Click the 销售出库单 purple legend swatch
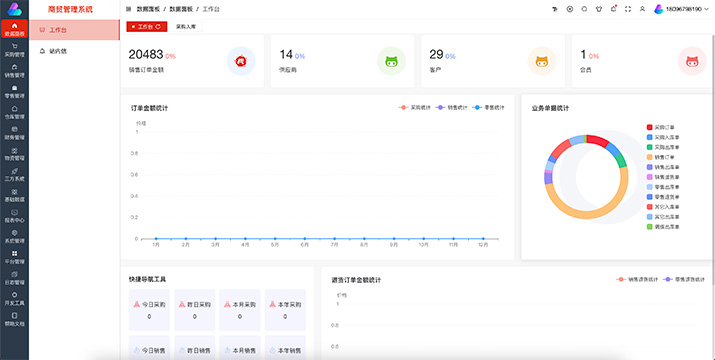This screenshot has height=360, width=715. [x=649, y=167]
